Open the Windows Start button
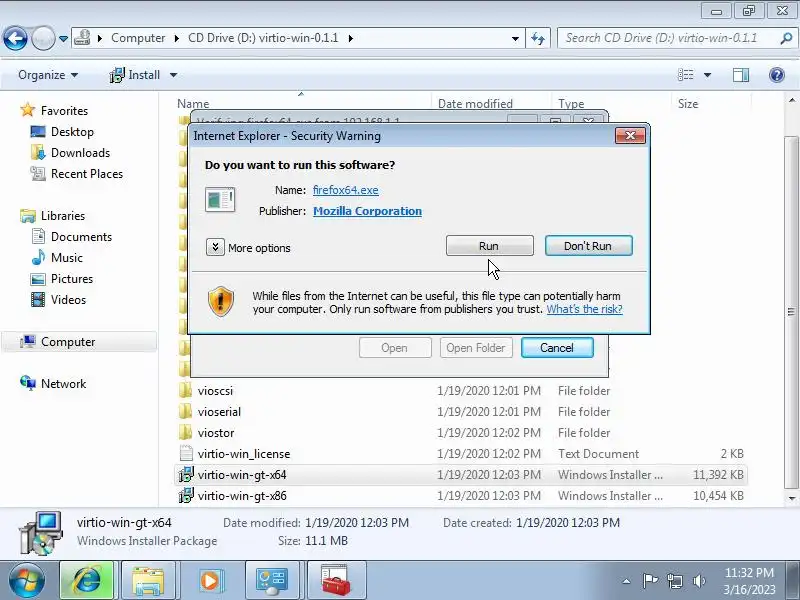 coord(27,580)
